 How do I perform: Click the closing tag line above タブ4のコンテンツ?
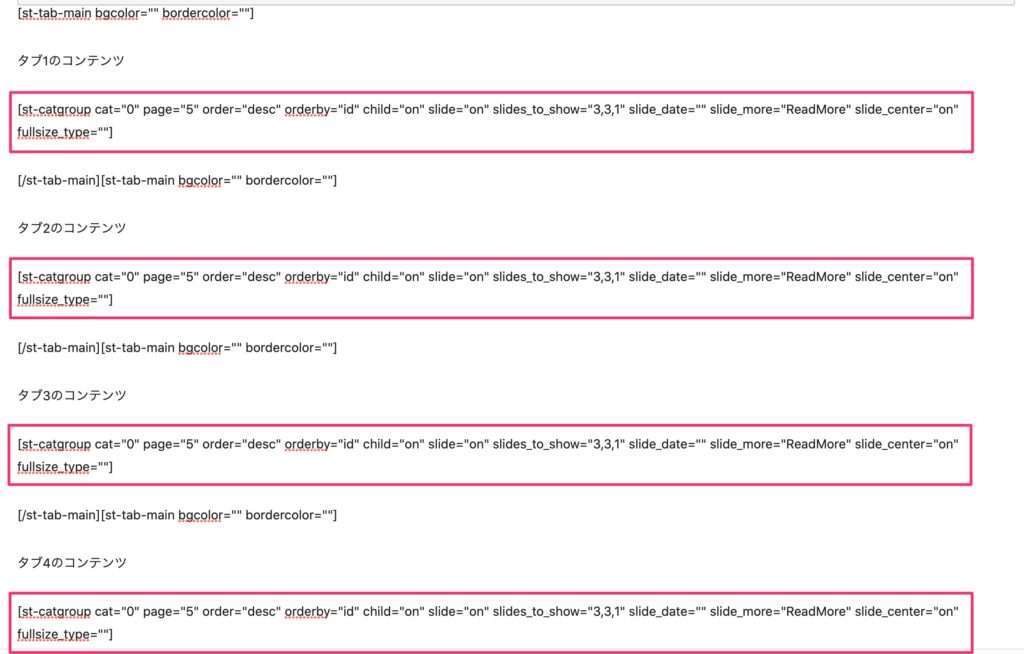177,515
